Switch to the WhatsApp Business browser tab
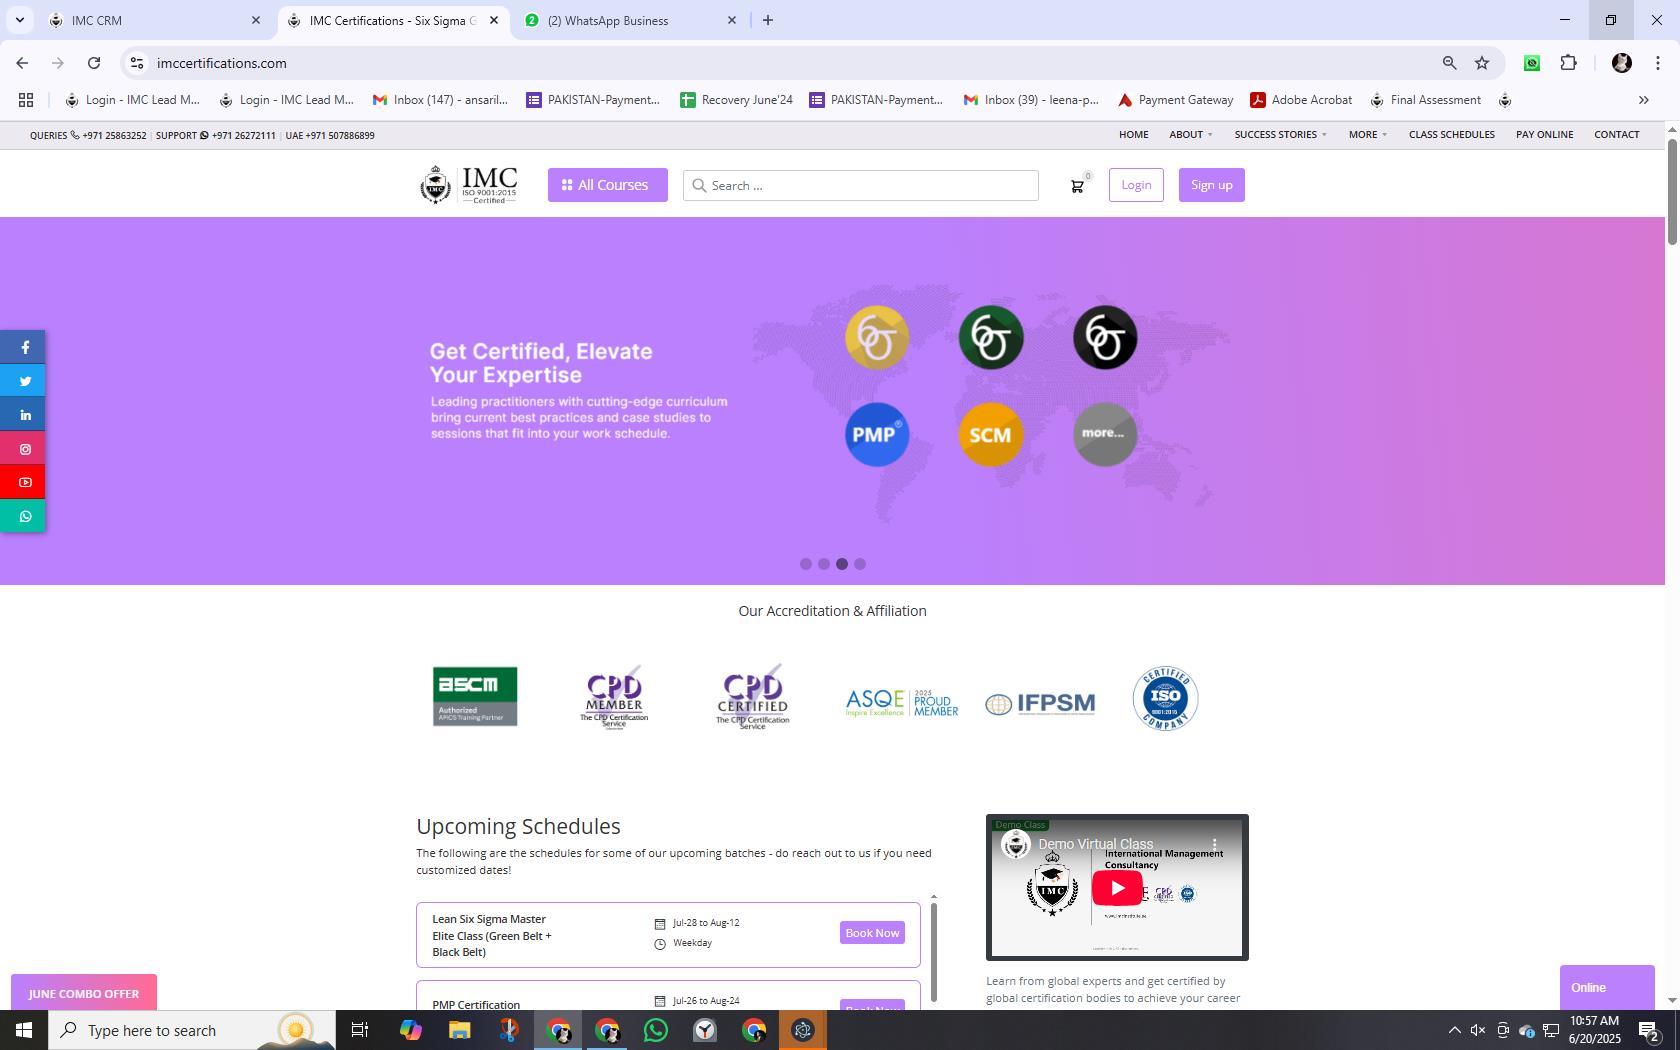The image size is (1680, 1050). (630, 20)
